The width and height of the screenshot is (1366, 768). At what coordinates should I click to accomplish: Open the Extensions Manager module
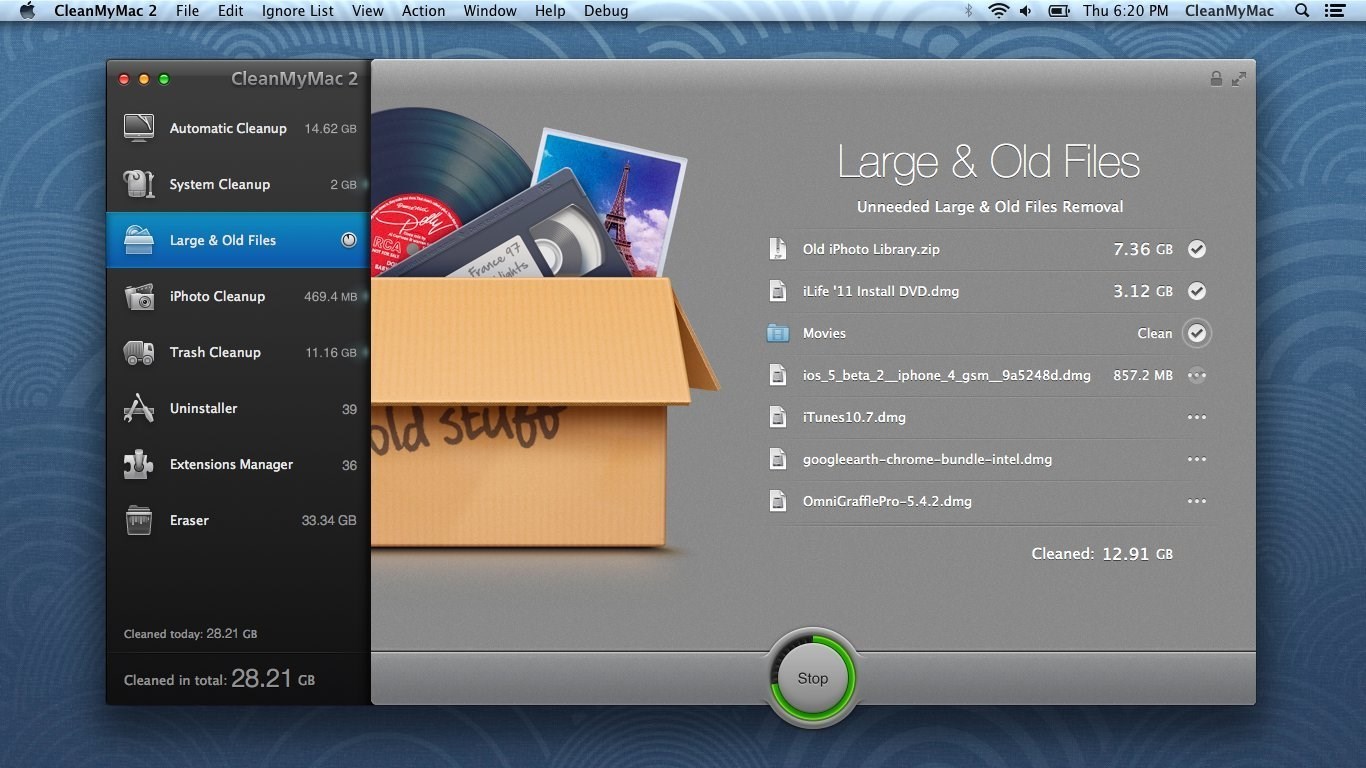(x=238, y=464)
